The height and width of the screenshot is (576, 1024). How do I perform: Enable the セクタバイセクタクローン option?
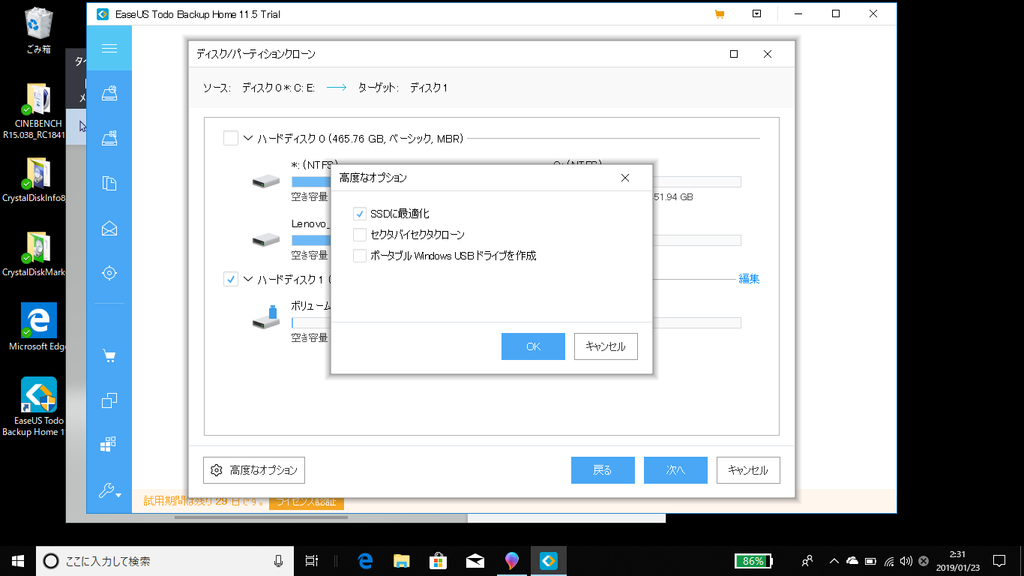point(359,235)
